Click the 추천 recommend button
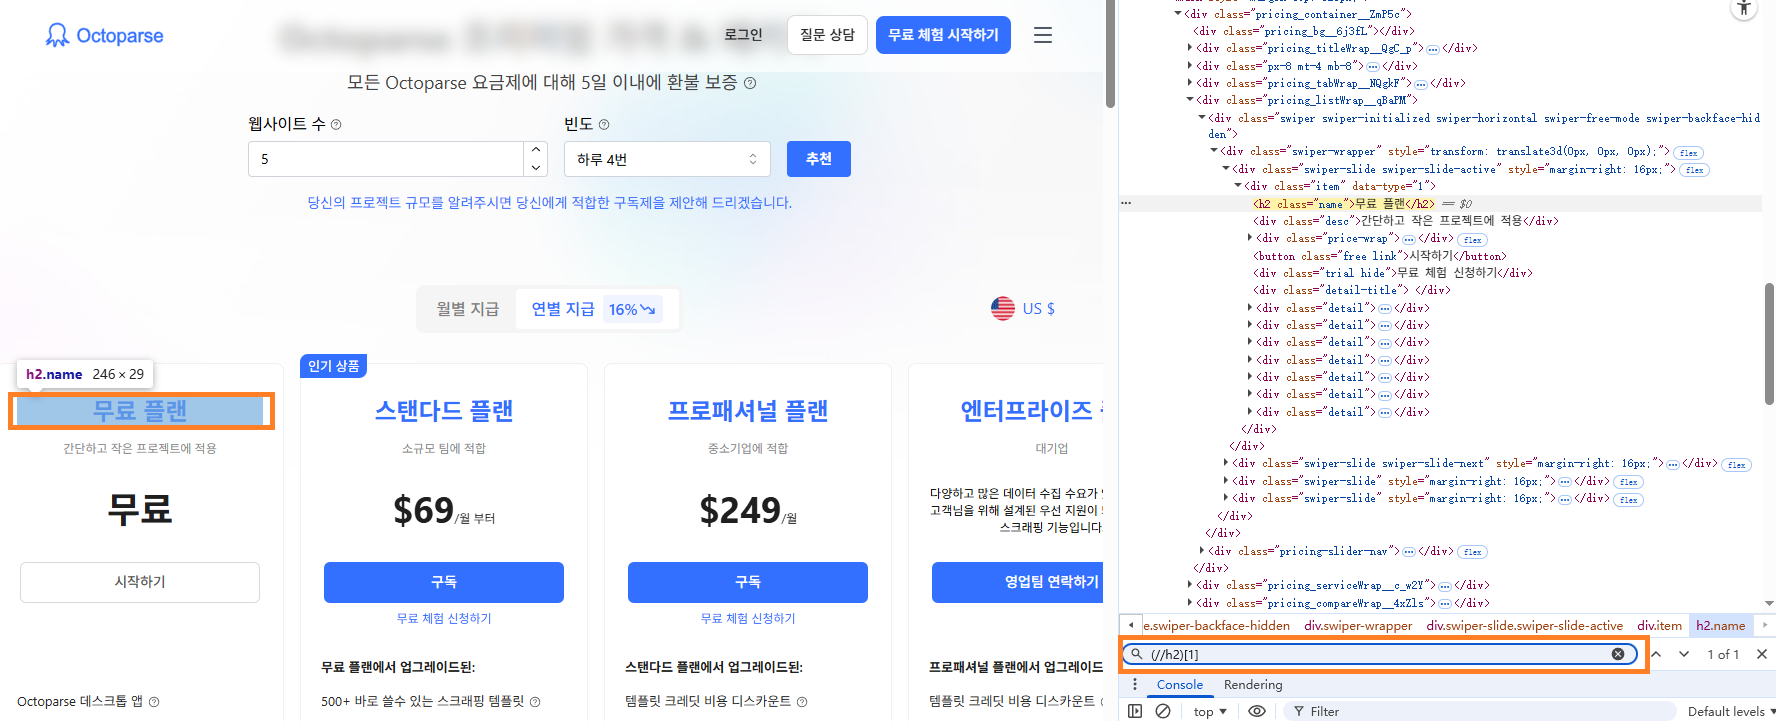1776x721 pixels. tap(818, 159)
